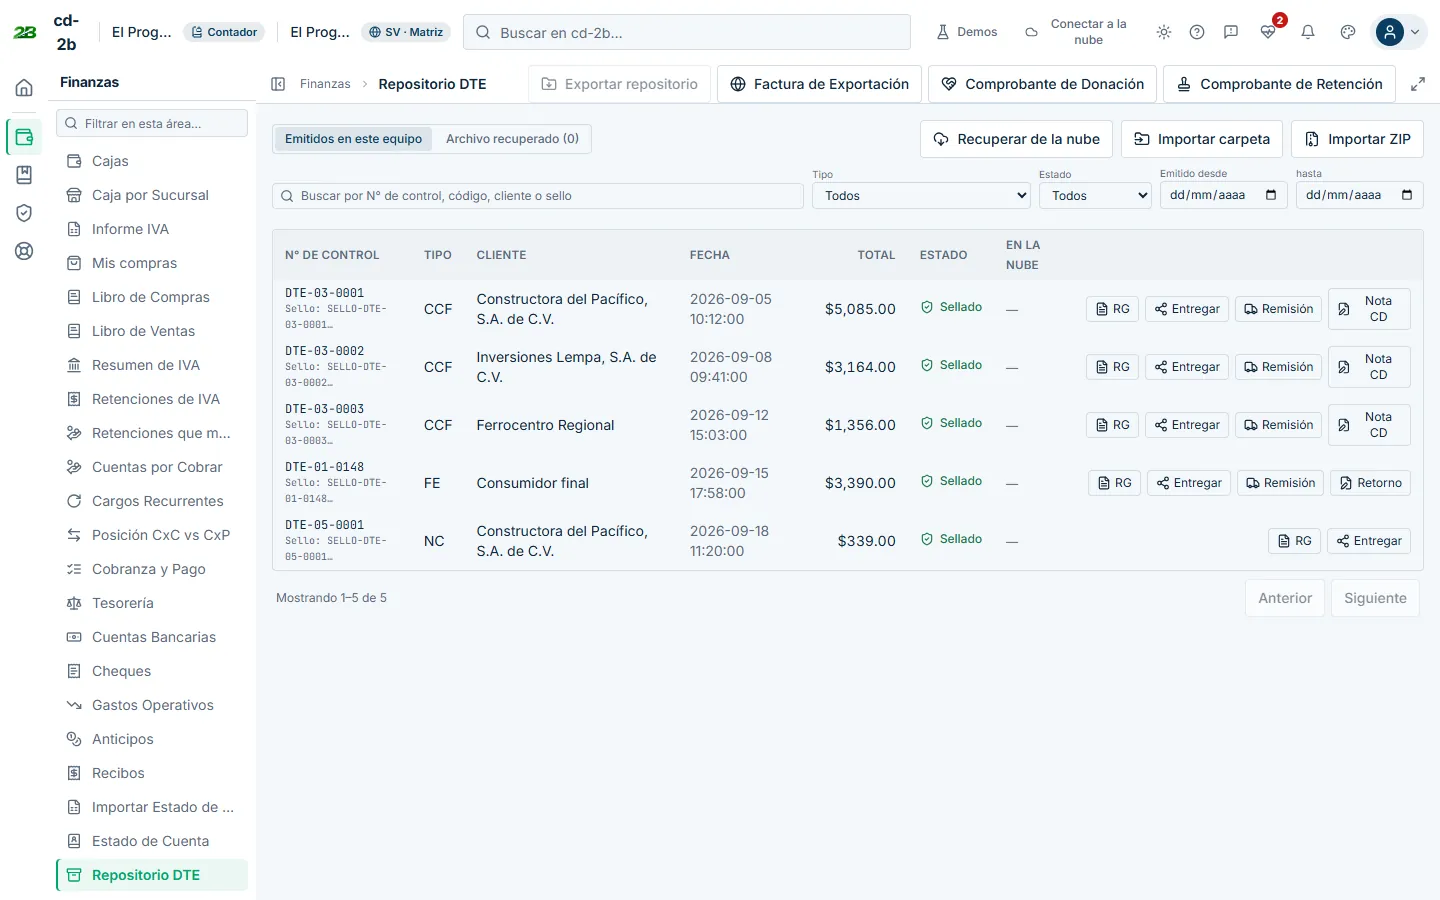Click the Importar carpeta button
Viewport: 1440px width, 900px height.
[x=1201, y=139]
